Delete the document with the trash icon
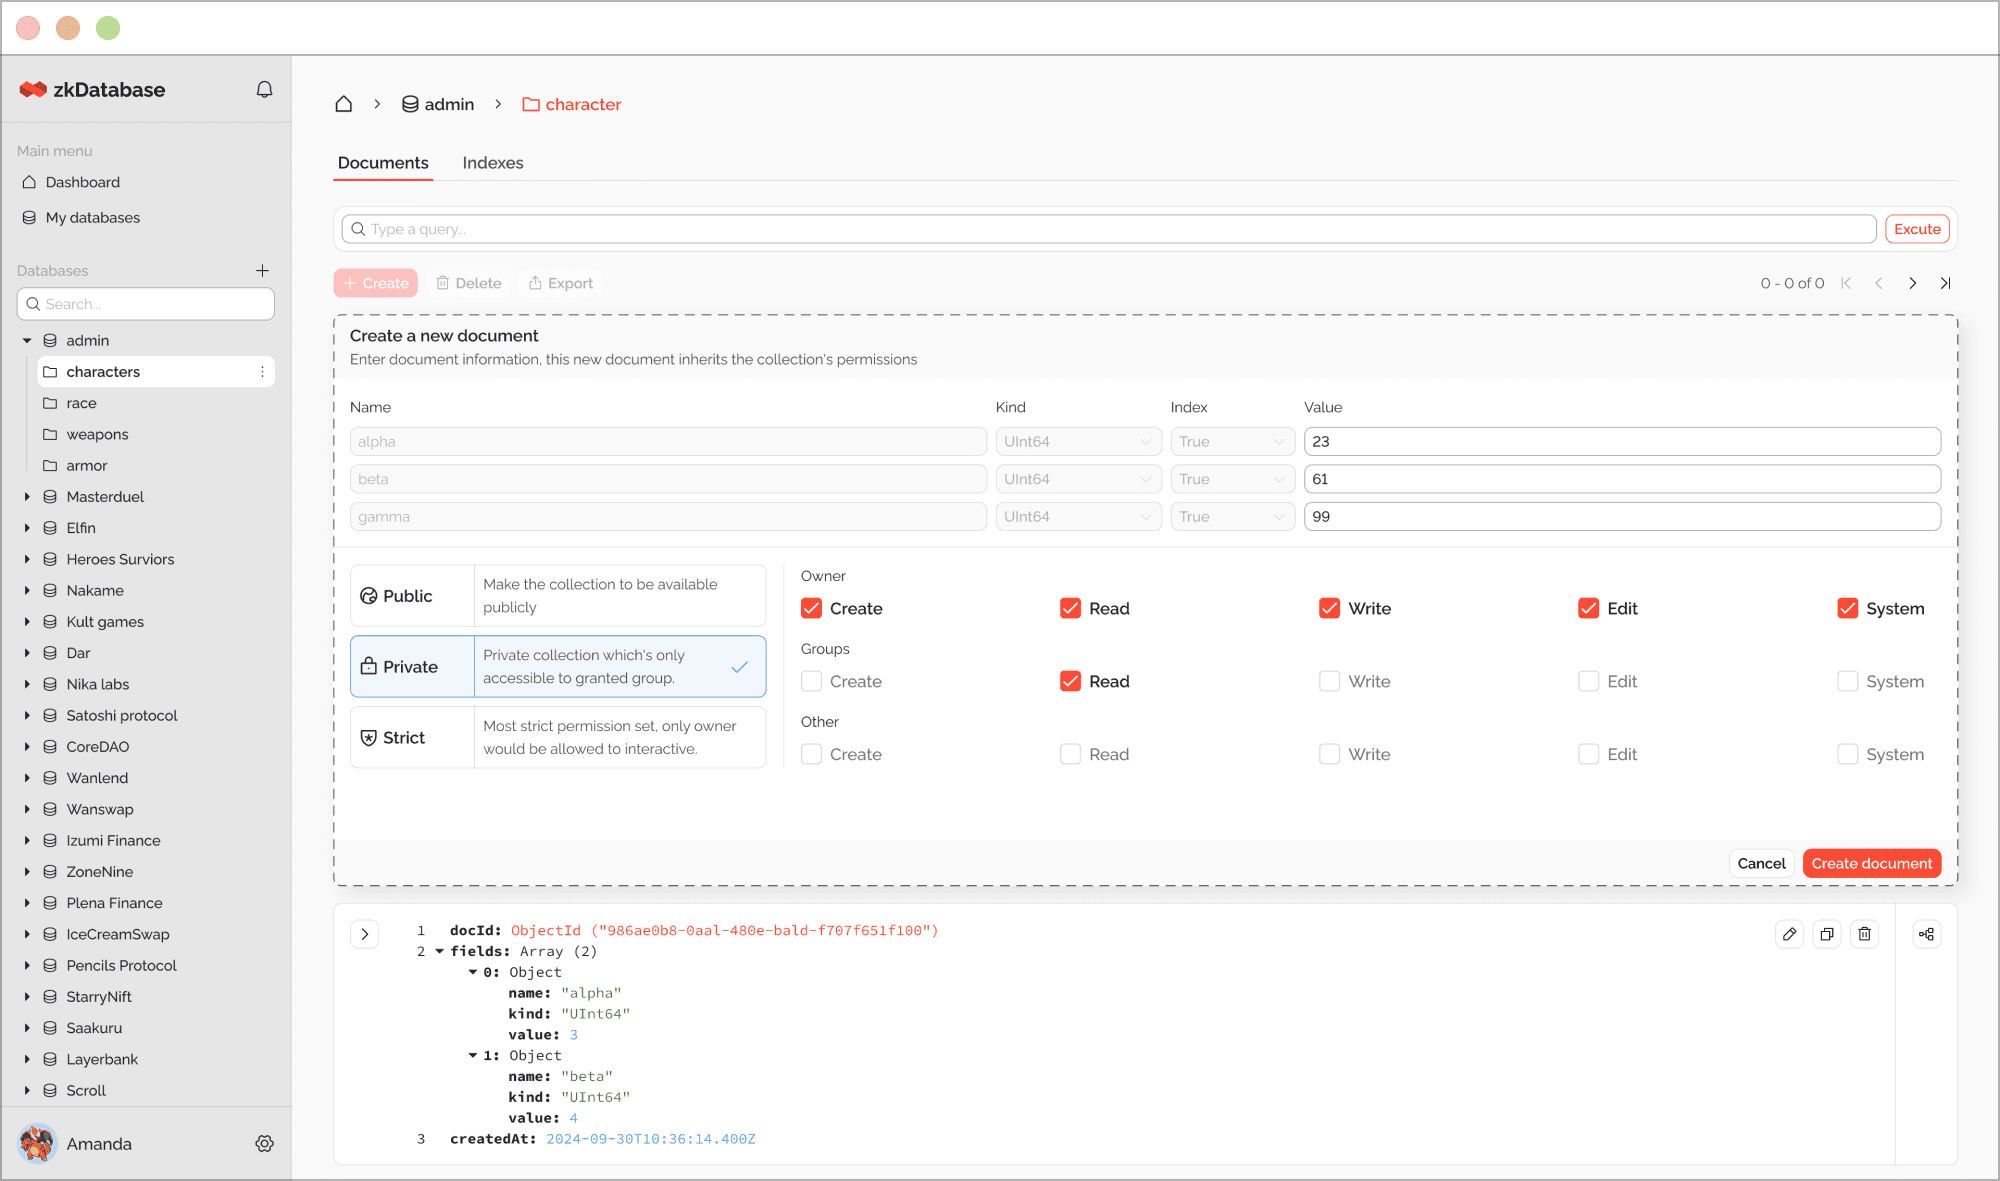Image resolution: width=2000 pixels, height=1181 pixels. click(1864, 934)
